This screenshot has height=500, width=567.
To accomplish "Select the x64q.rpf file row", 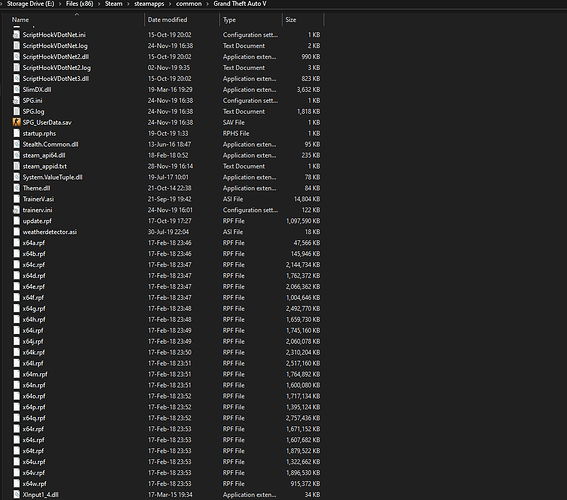I will coord(166,418).
